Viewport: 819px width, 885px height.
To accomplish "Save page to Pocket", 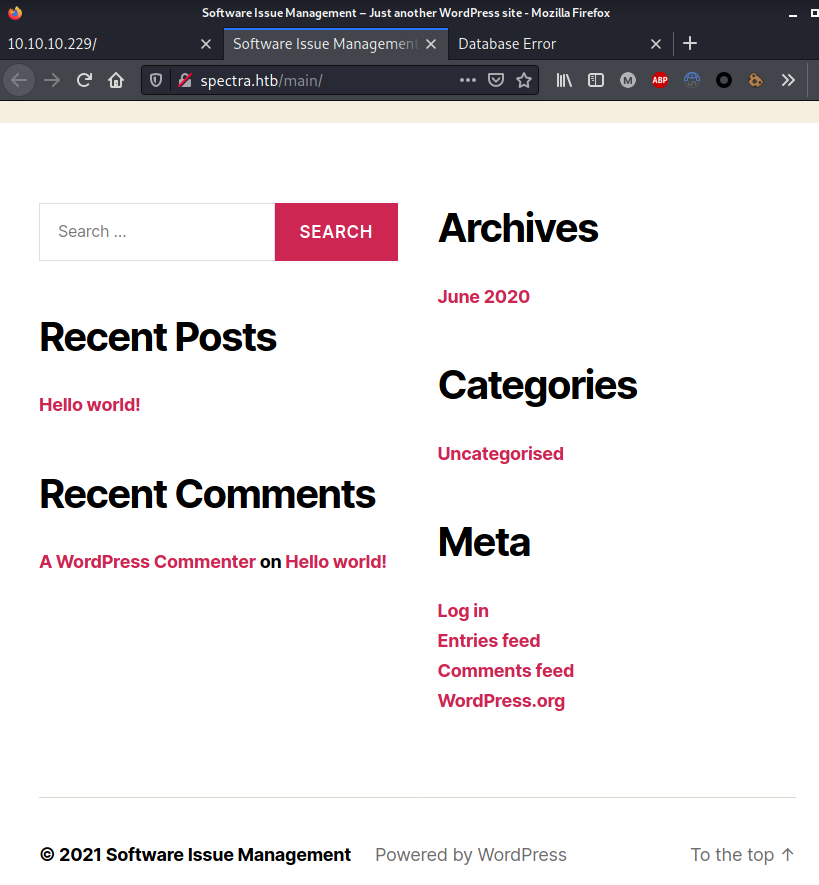I will coord(496,80).
